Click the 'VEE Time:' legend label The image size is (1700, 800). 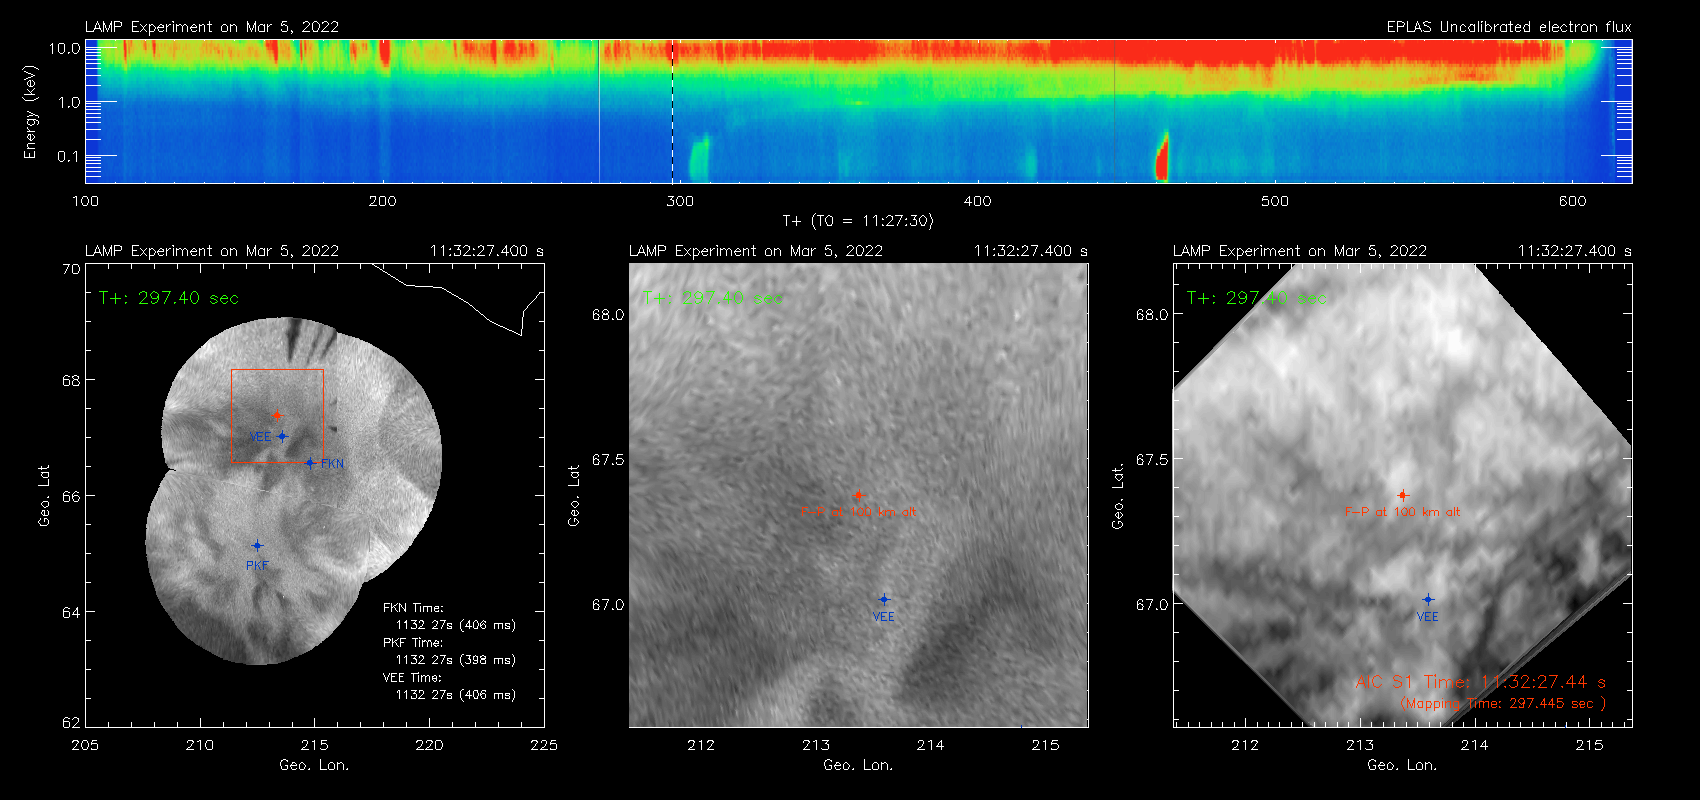413,678
